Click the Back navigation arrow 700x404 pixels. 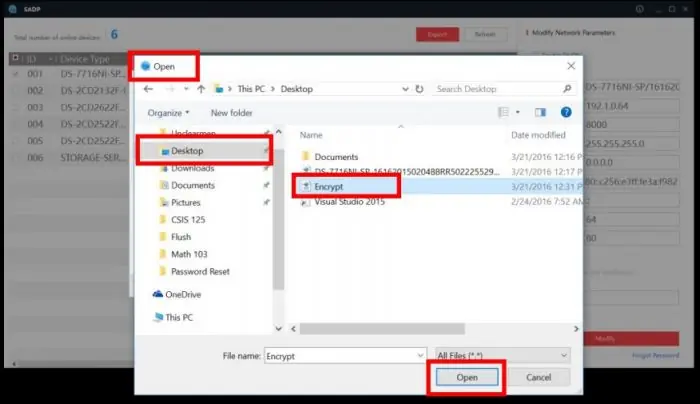pyautogui.click(x=149, y=89)
